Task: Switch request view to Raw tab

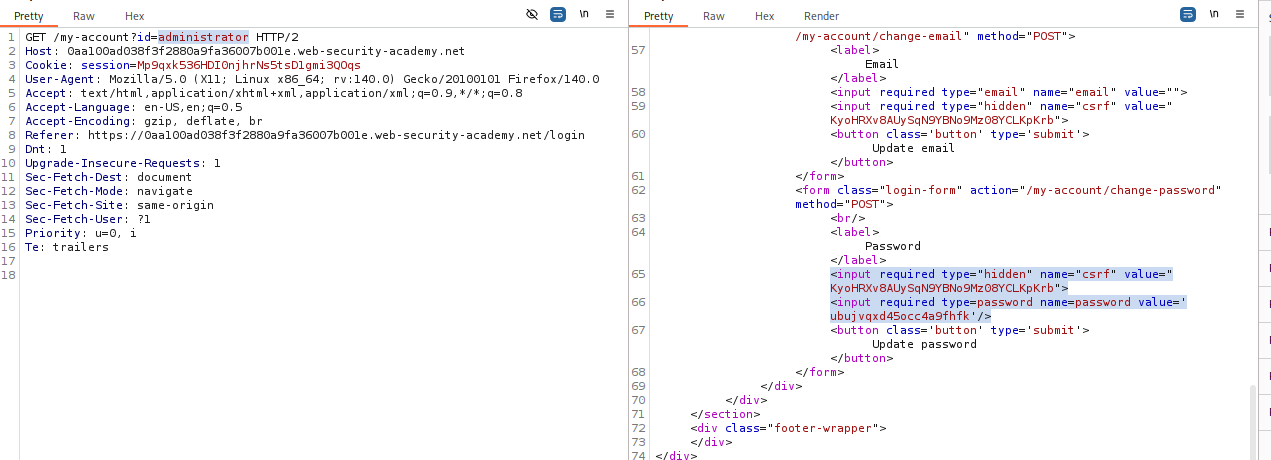Action: [x=84, y=16]
